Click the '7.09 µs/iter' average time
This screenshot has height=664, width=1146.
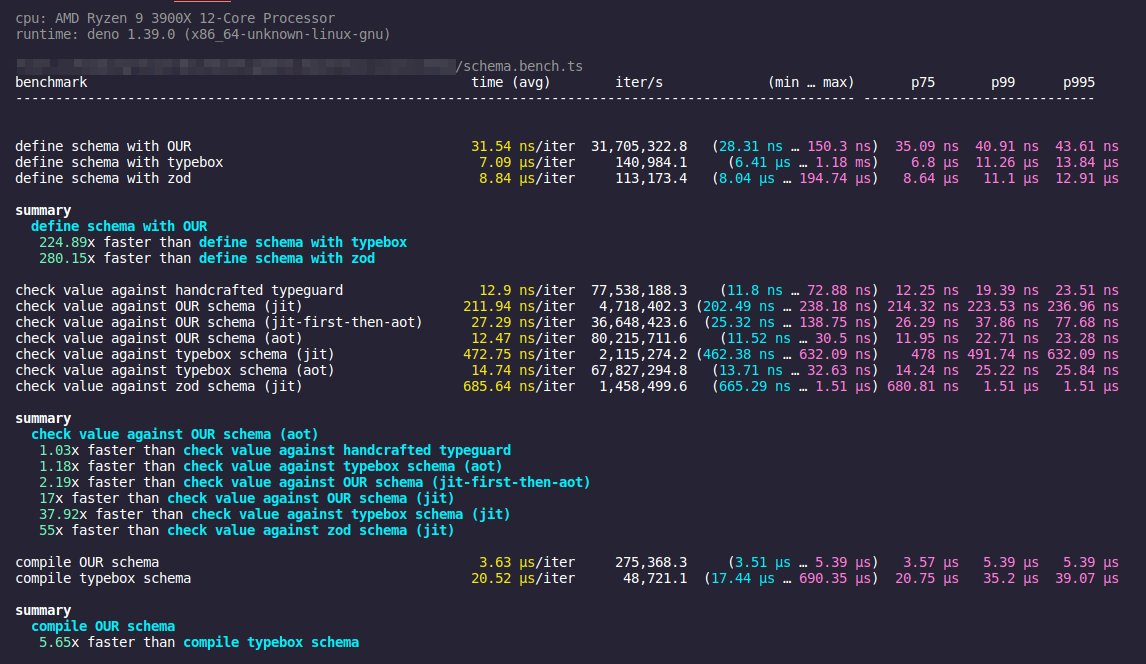click(x=527, y=162)
